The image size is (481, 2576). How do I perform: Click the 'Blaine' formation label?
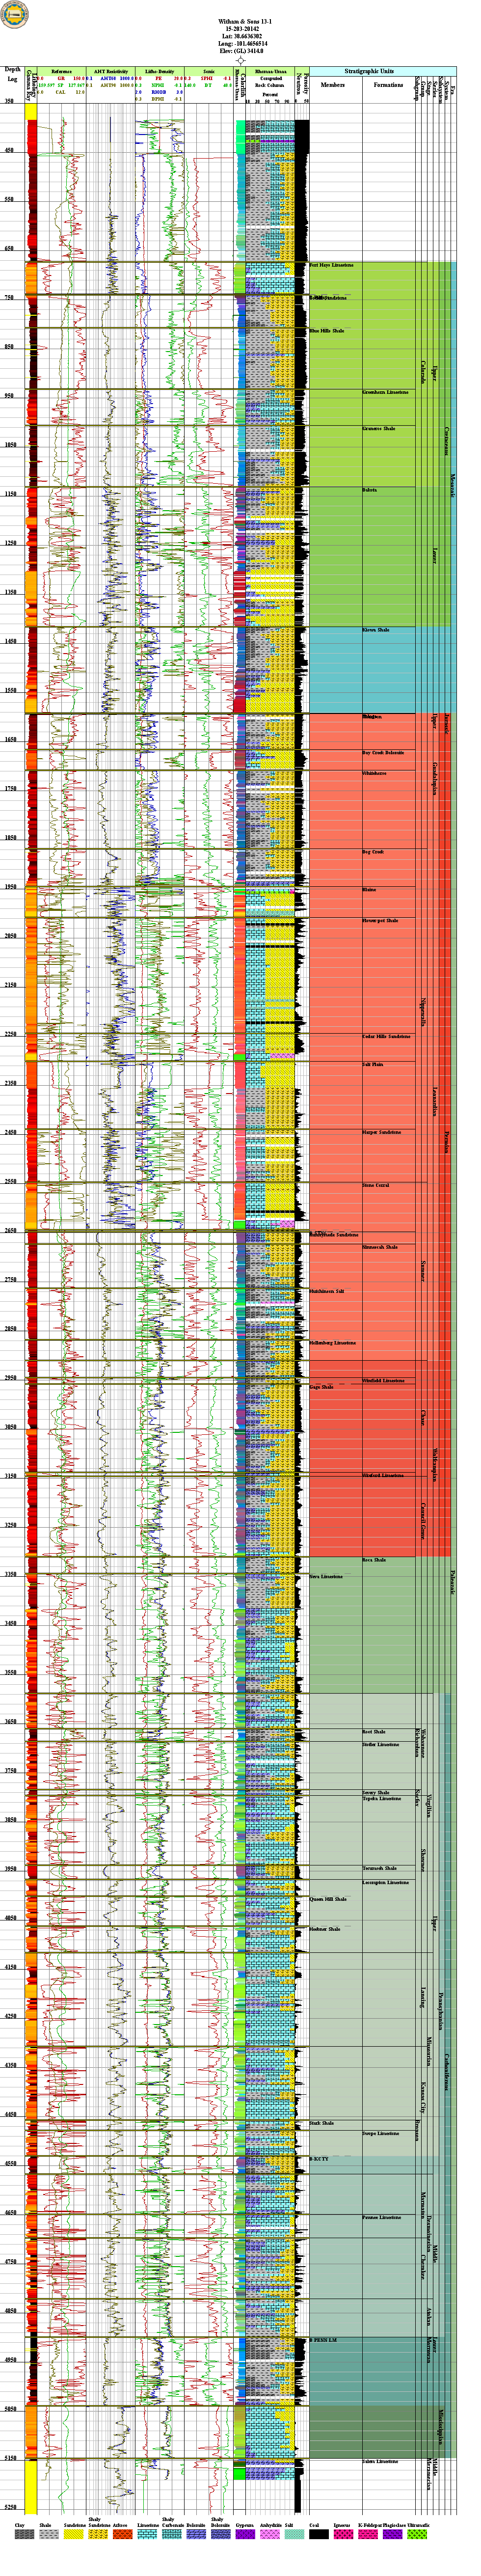point(369,890)
